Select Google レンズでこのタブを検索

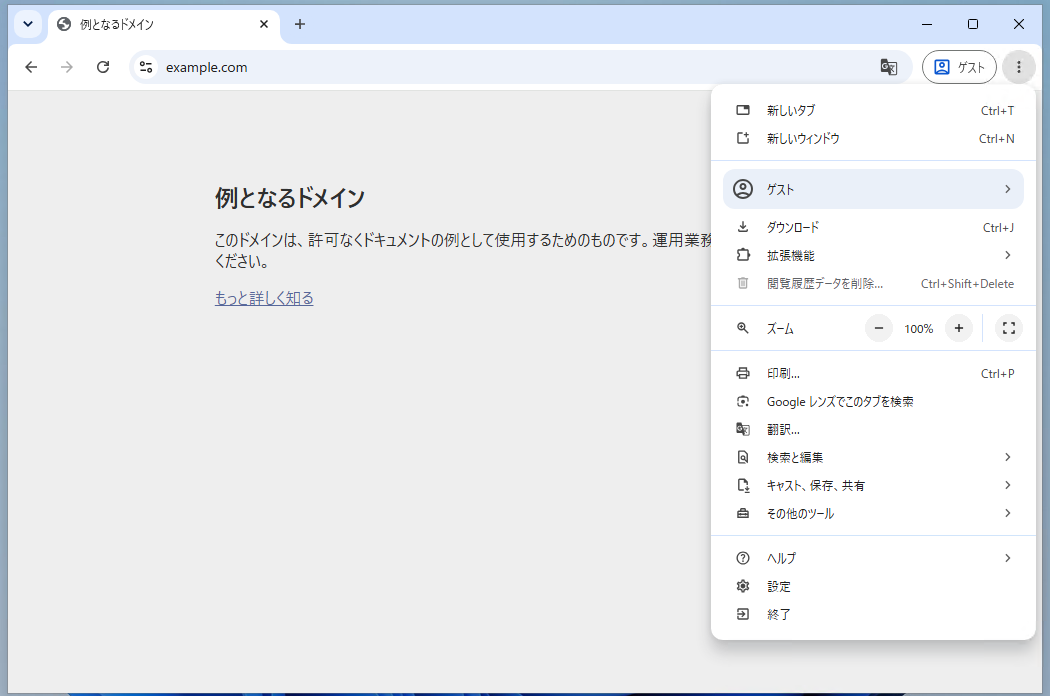(x=873, y=402)
